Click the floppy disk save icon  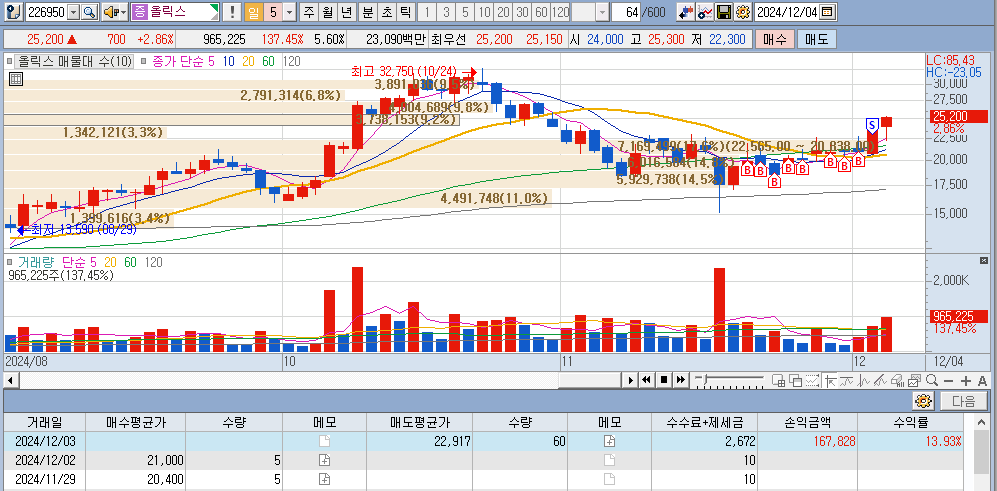point(724,11)
